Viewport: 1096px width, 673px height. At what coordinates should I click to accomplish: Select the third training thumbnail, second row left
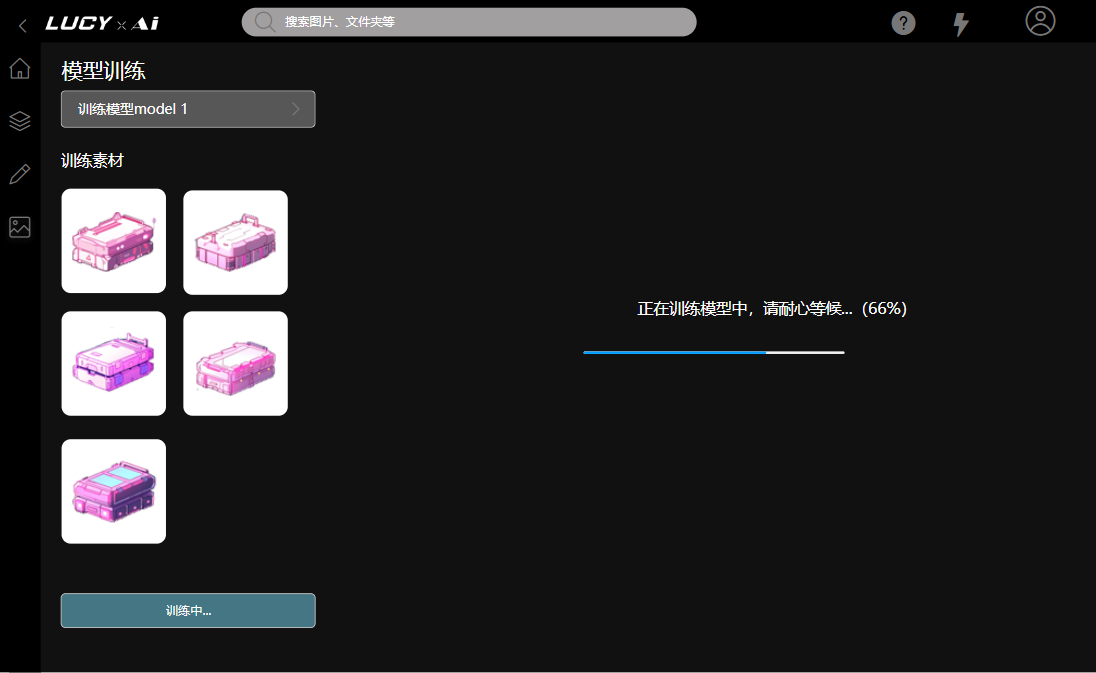114,363
